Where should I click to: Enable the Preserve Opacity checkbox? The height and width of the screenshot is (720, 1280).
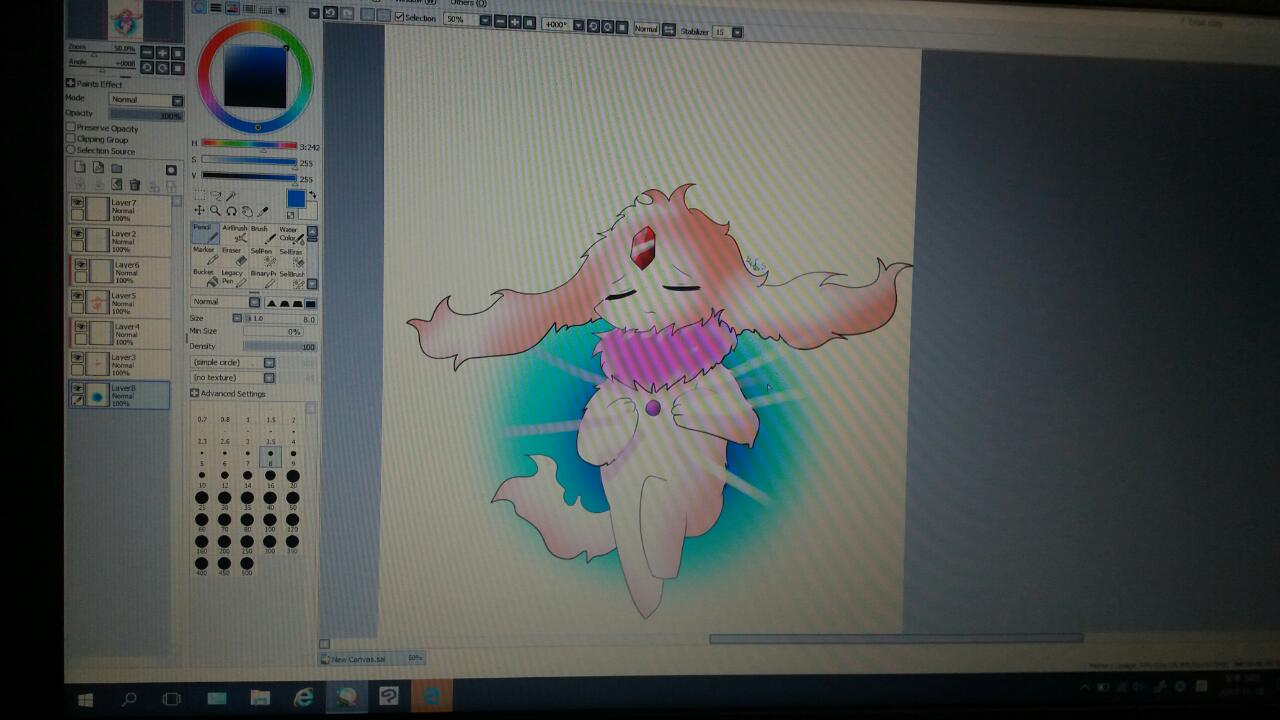coord(71,128)
